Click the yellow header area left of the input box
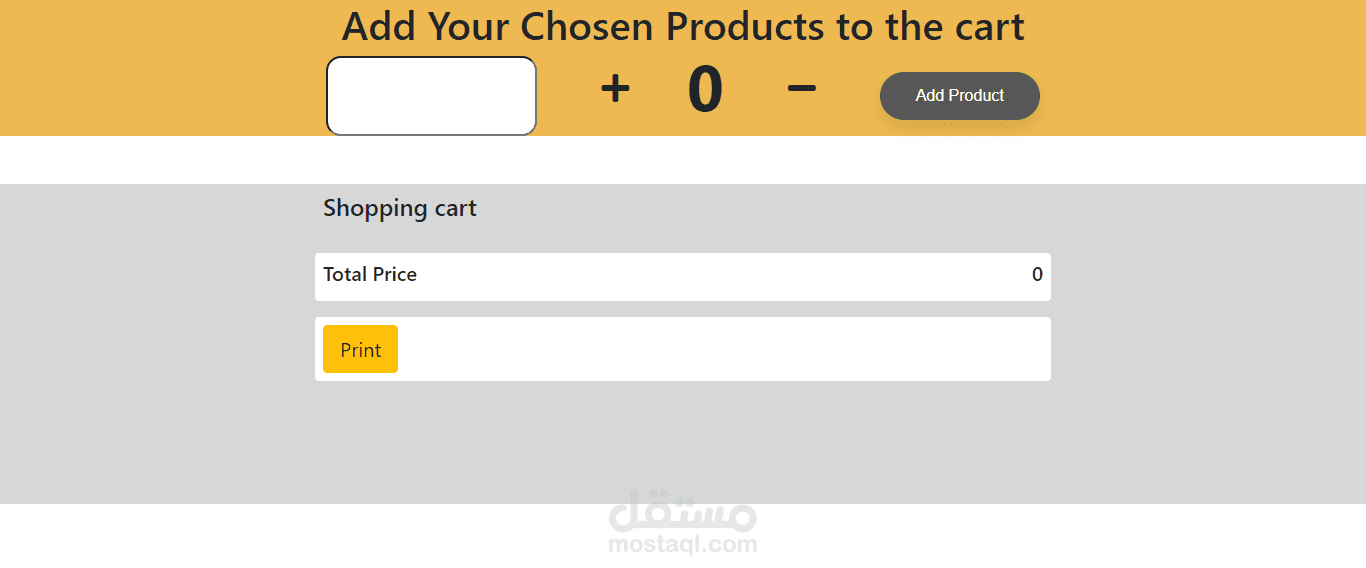Viewport: 1366px width, 568px height. coord(160,90)
